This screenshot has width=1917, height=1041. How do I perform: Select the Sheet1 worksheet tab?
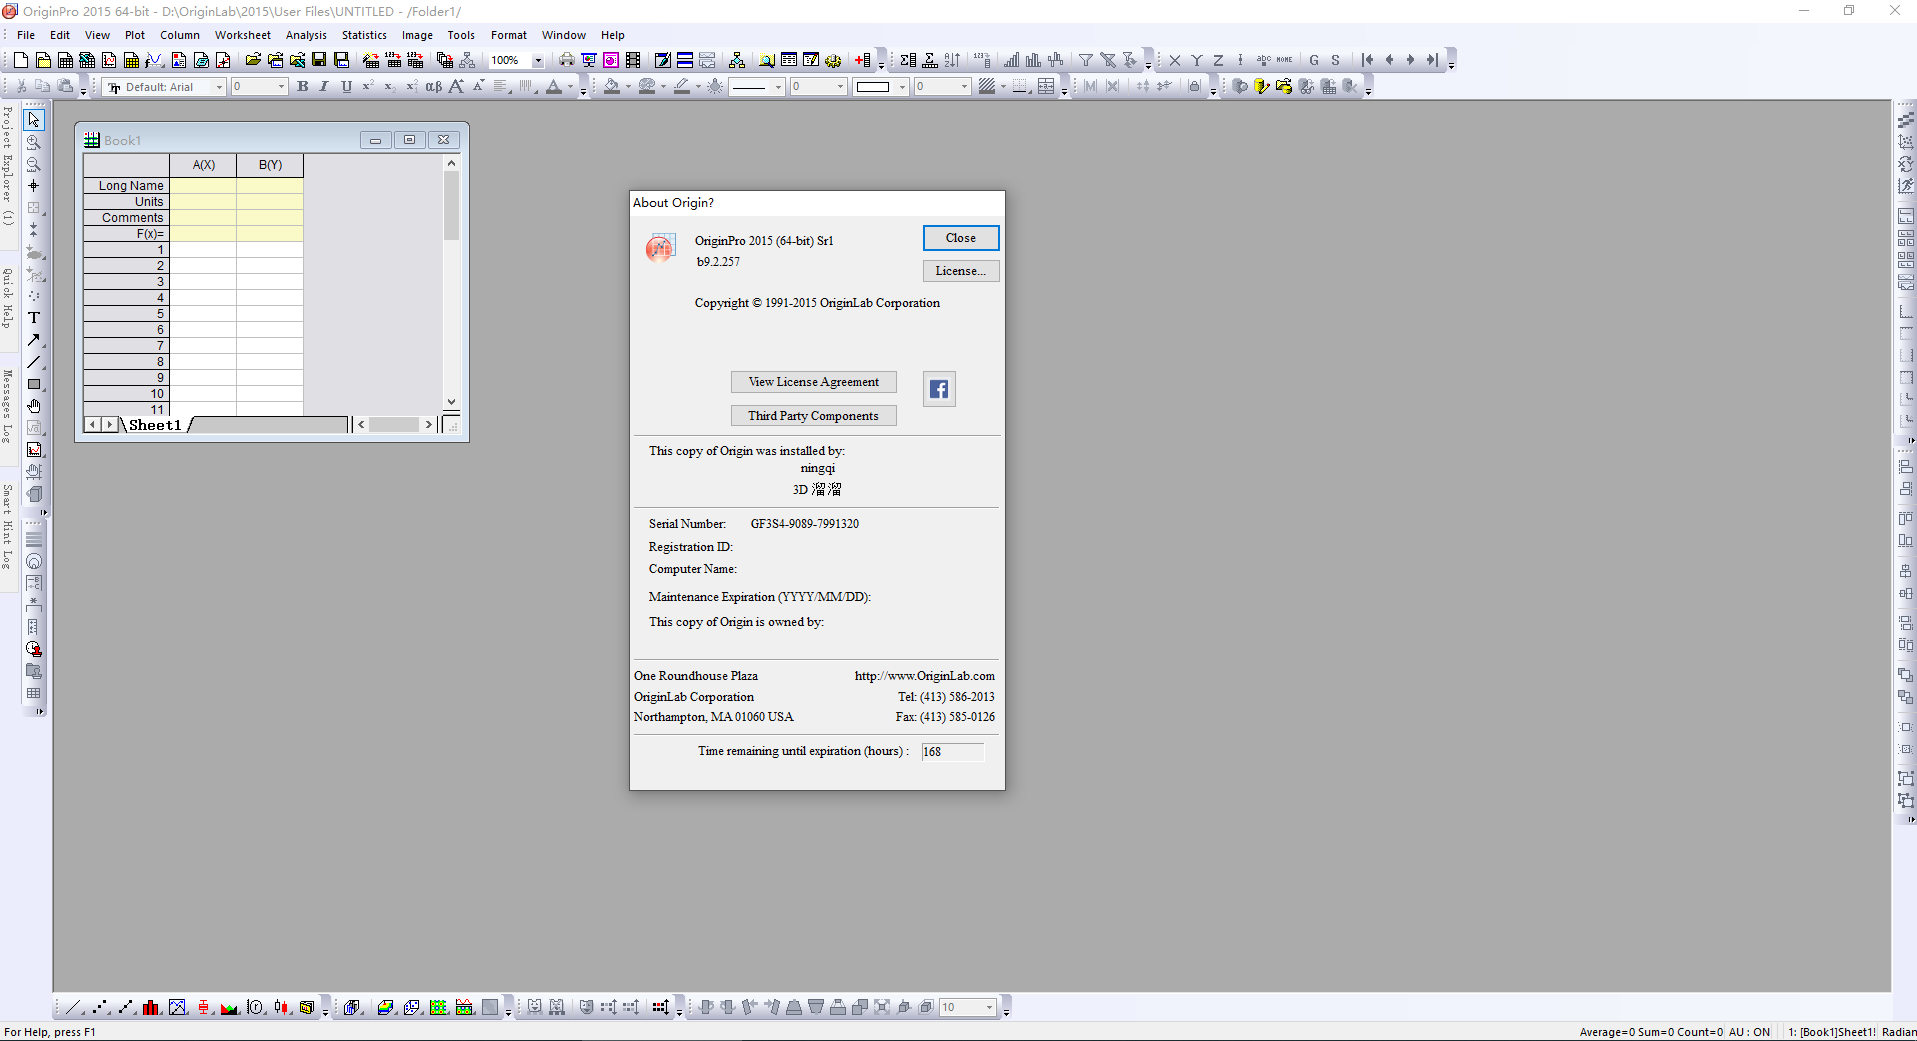[x=155, y=425]
